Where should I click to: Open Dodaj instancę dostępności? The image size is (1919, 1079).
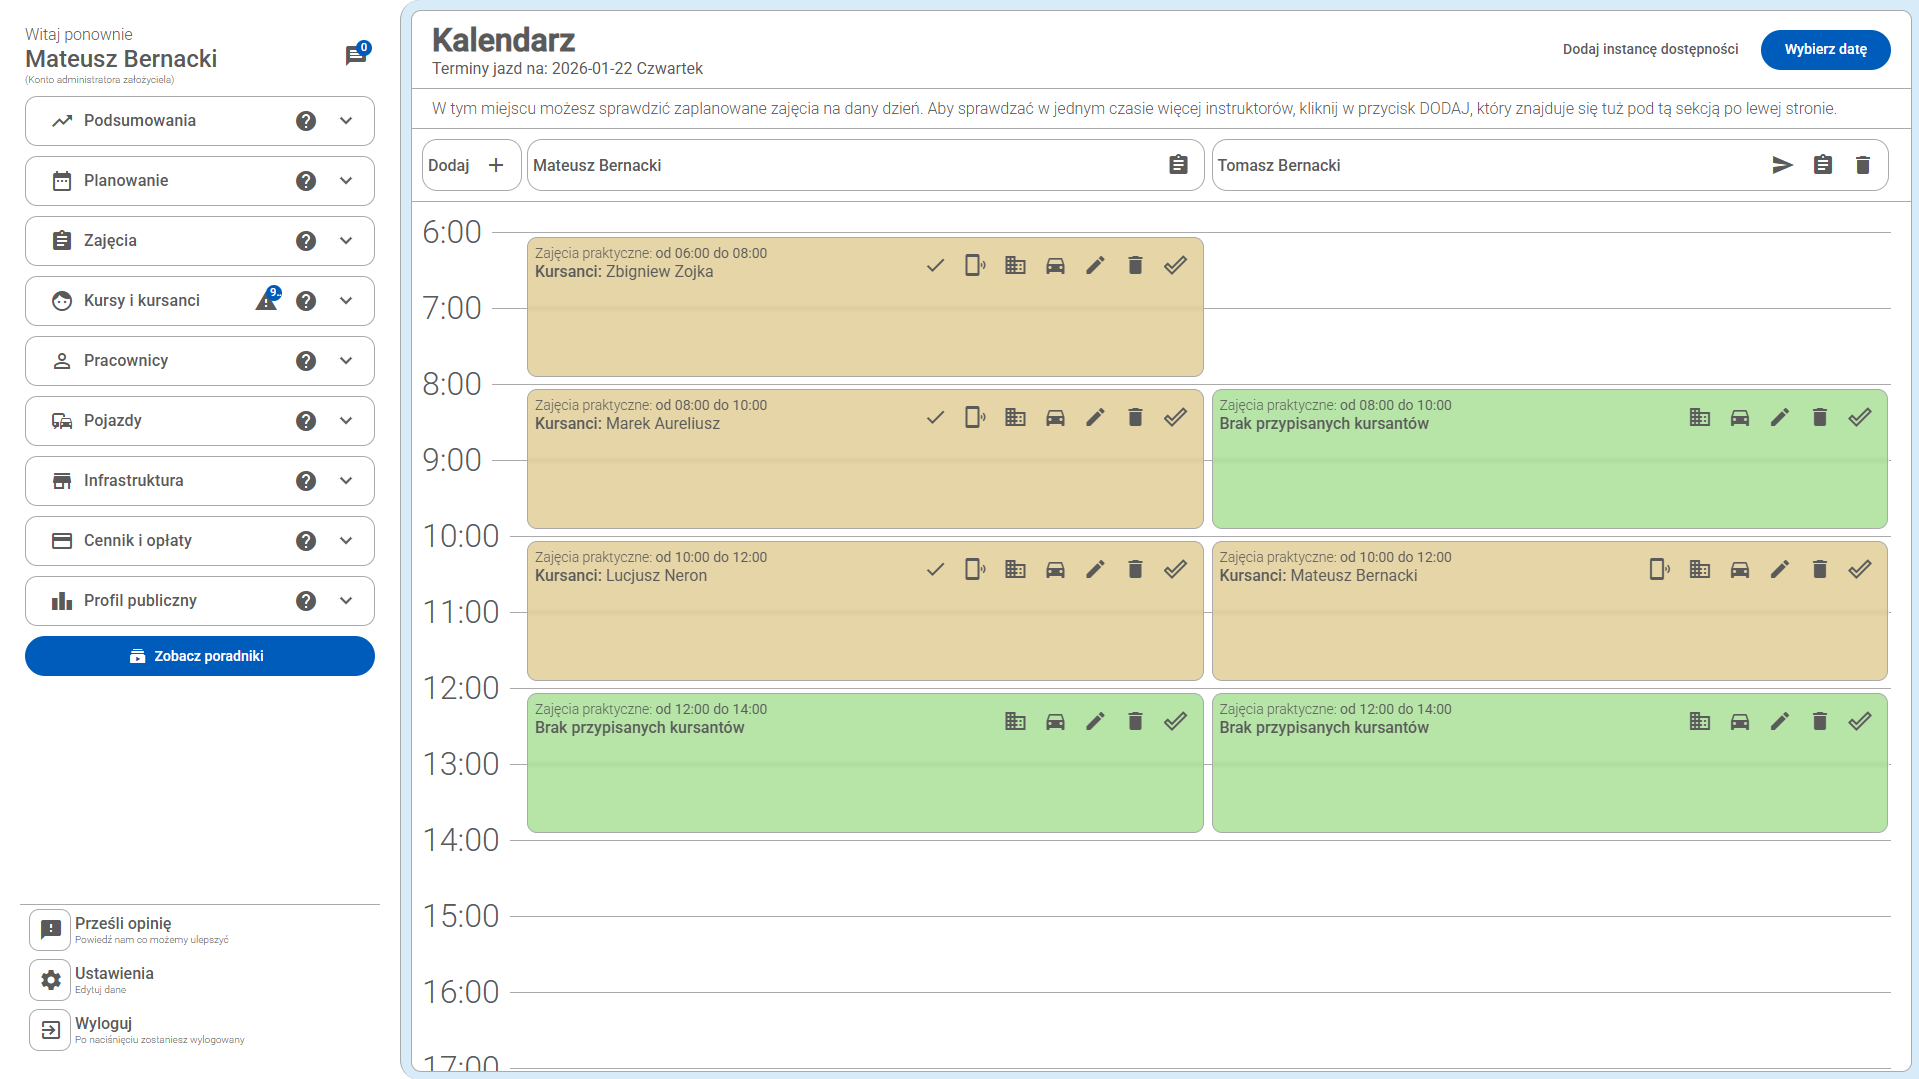coord(1649,49)
